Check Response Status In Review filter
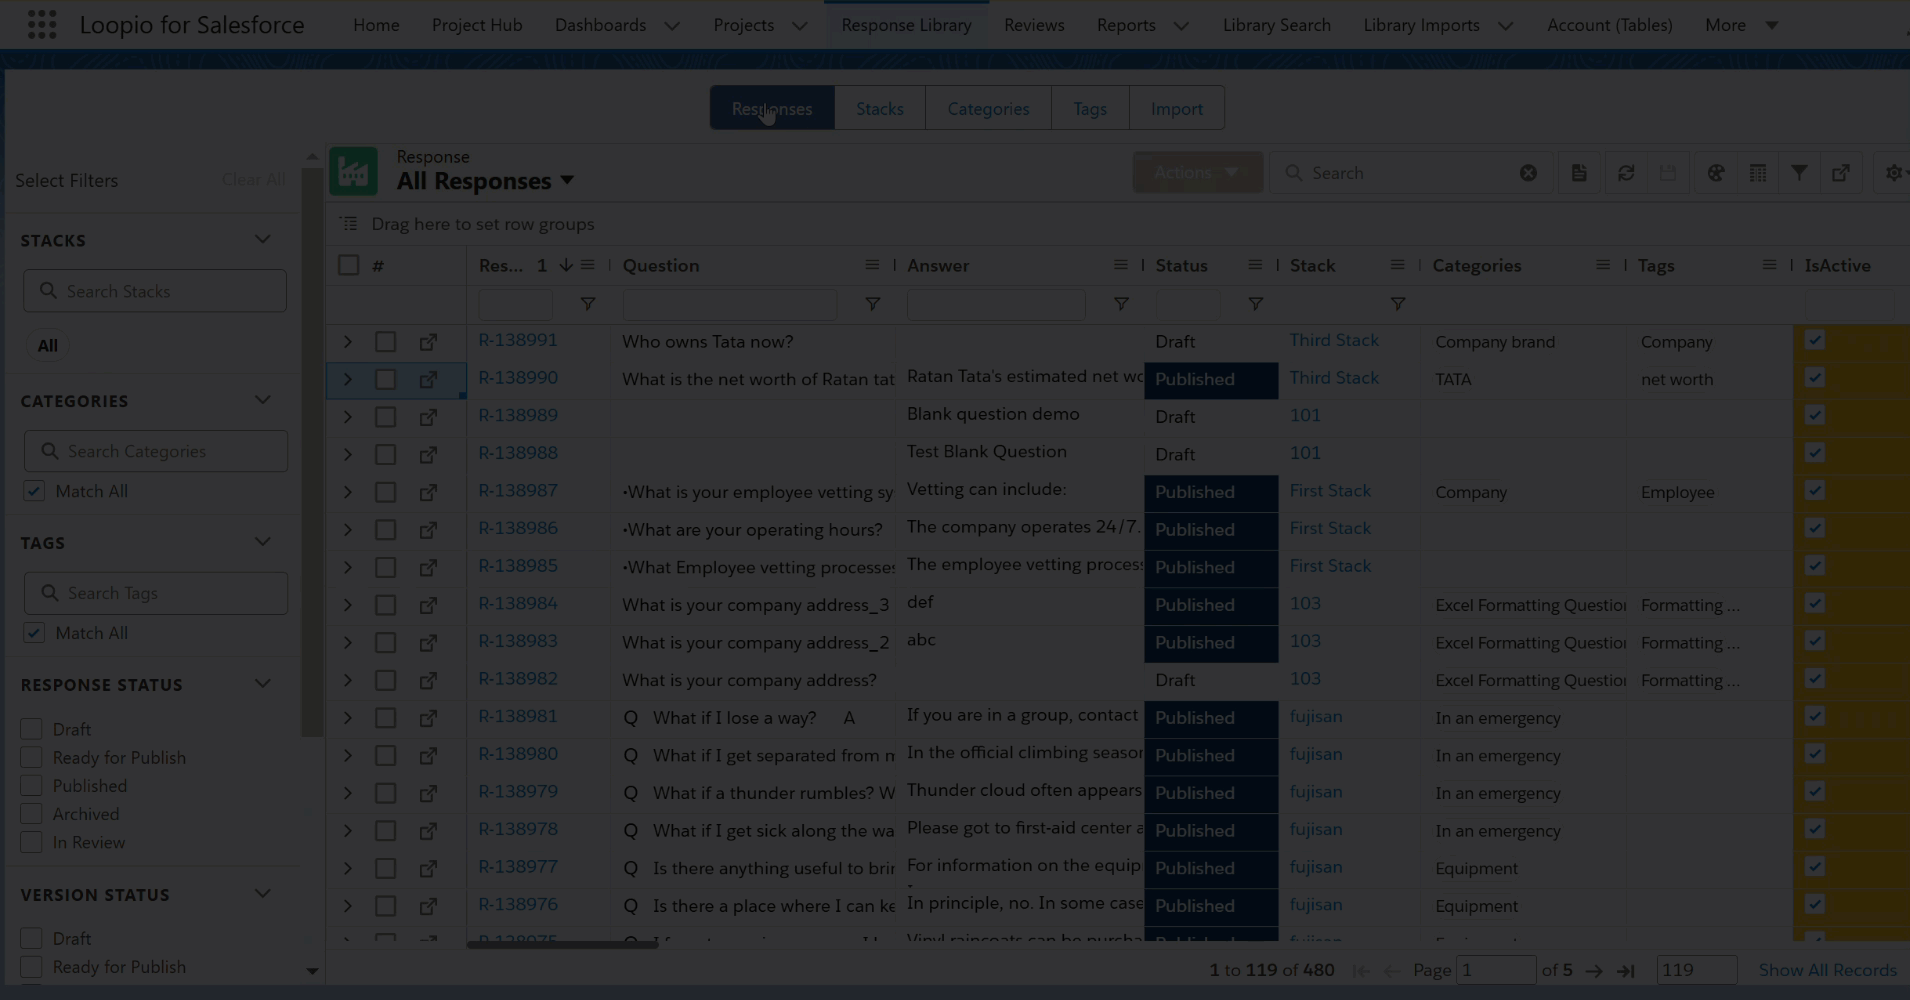Viewport: 1910px width, 1000px height. (x=31, y=842)
